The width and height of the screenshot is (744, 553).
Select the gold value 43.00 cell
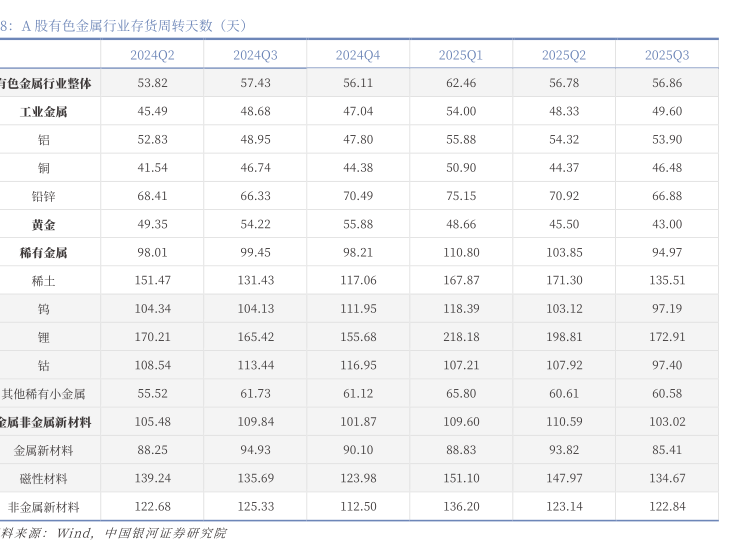coord(667,225)
